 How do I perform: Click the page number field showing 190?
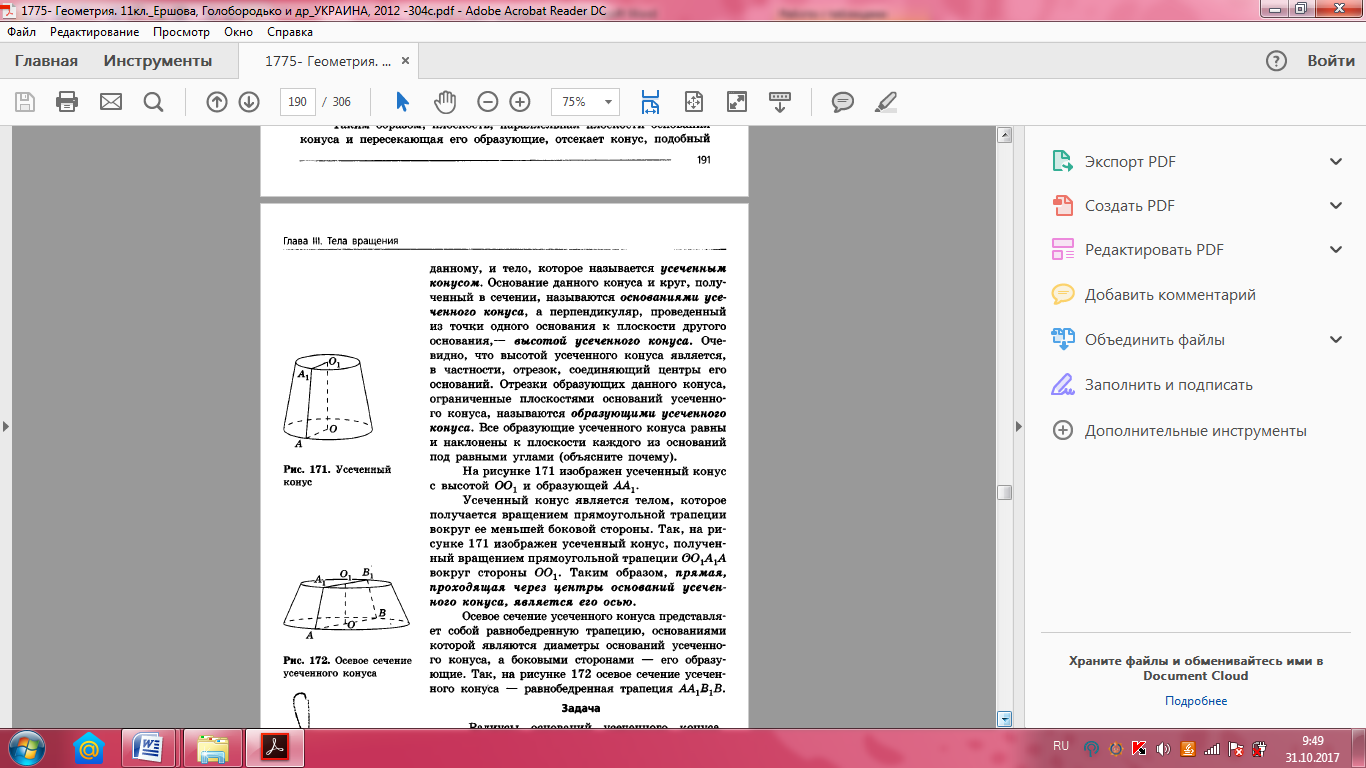coord(297,102)
